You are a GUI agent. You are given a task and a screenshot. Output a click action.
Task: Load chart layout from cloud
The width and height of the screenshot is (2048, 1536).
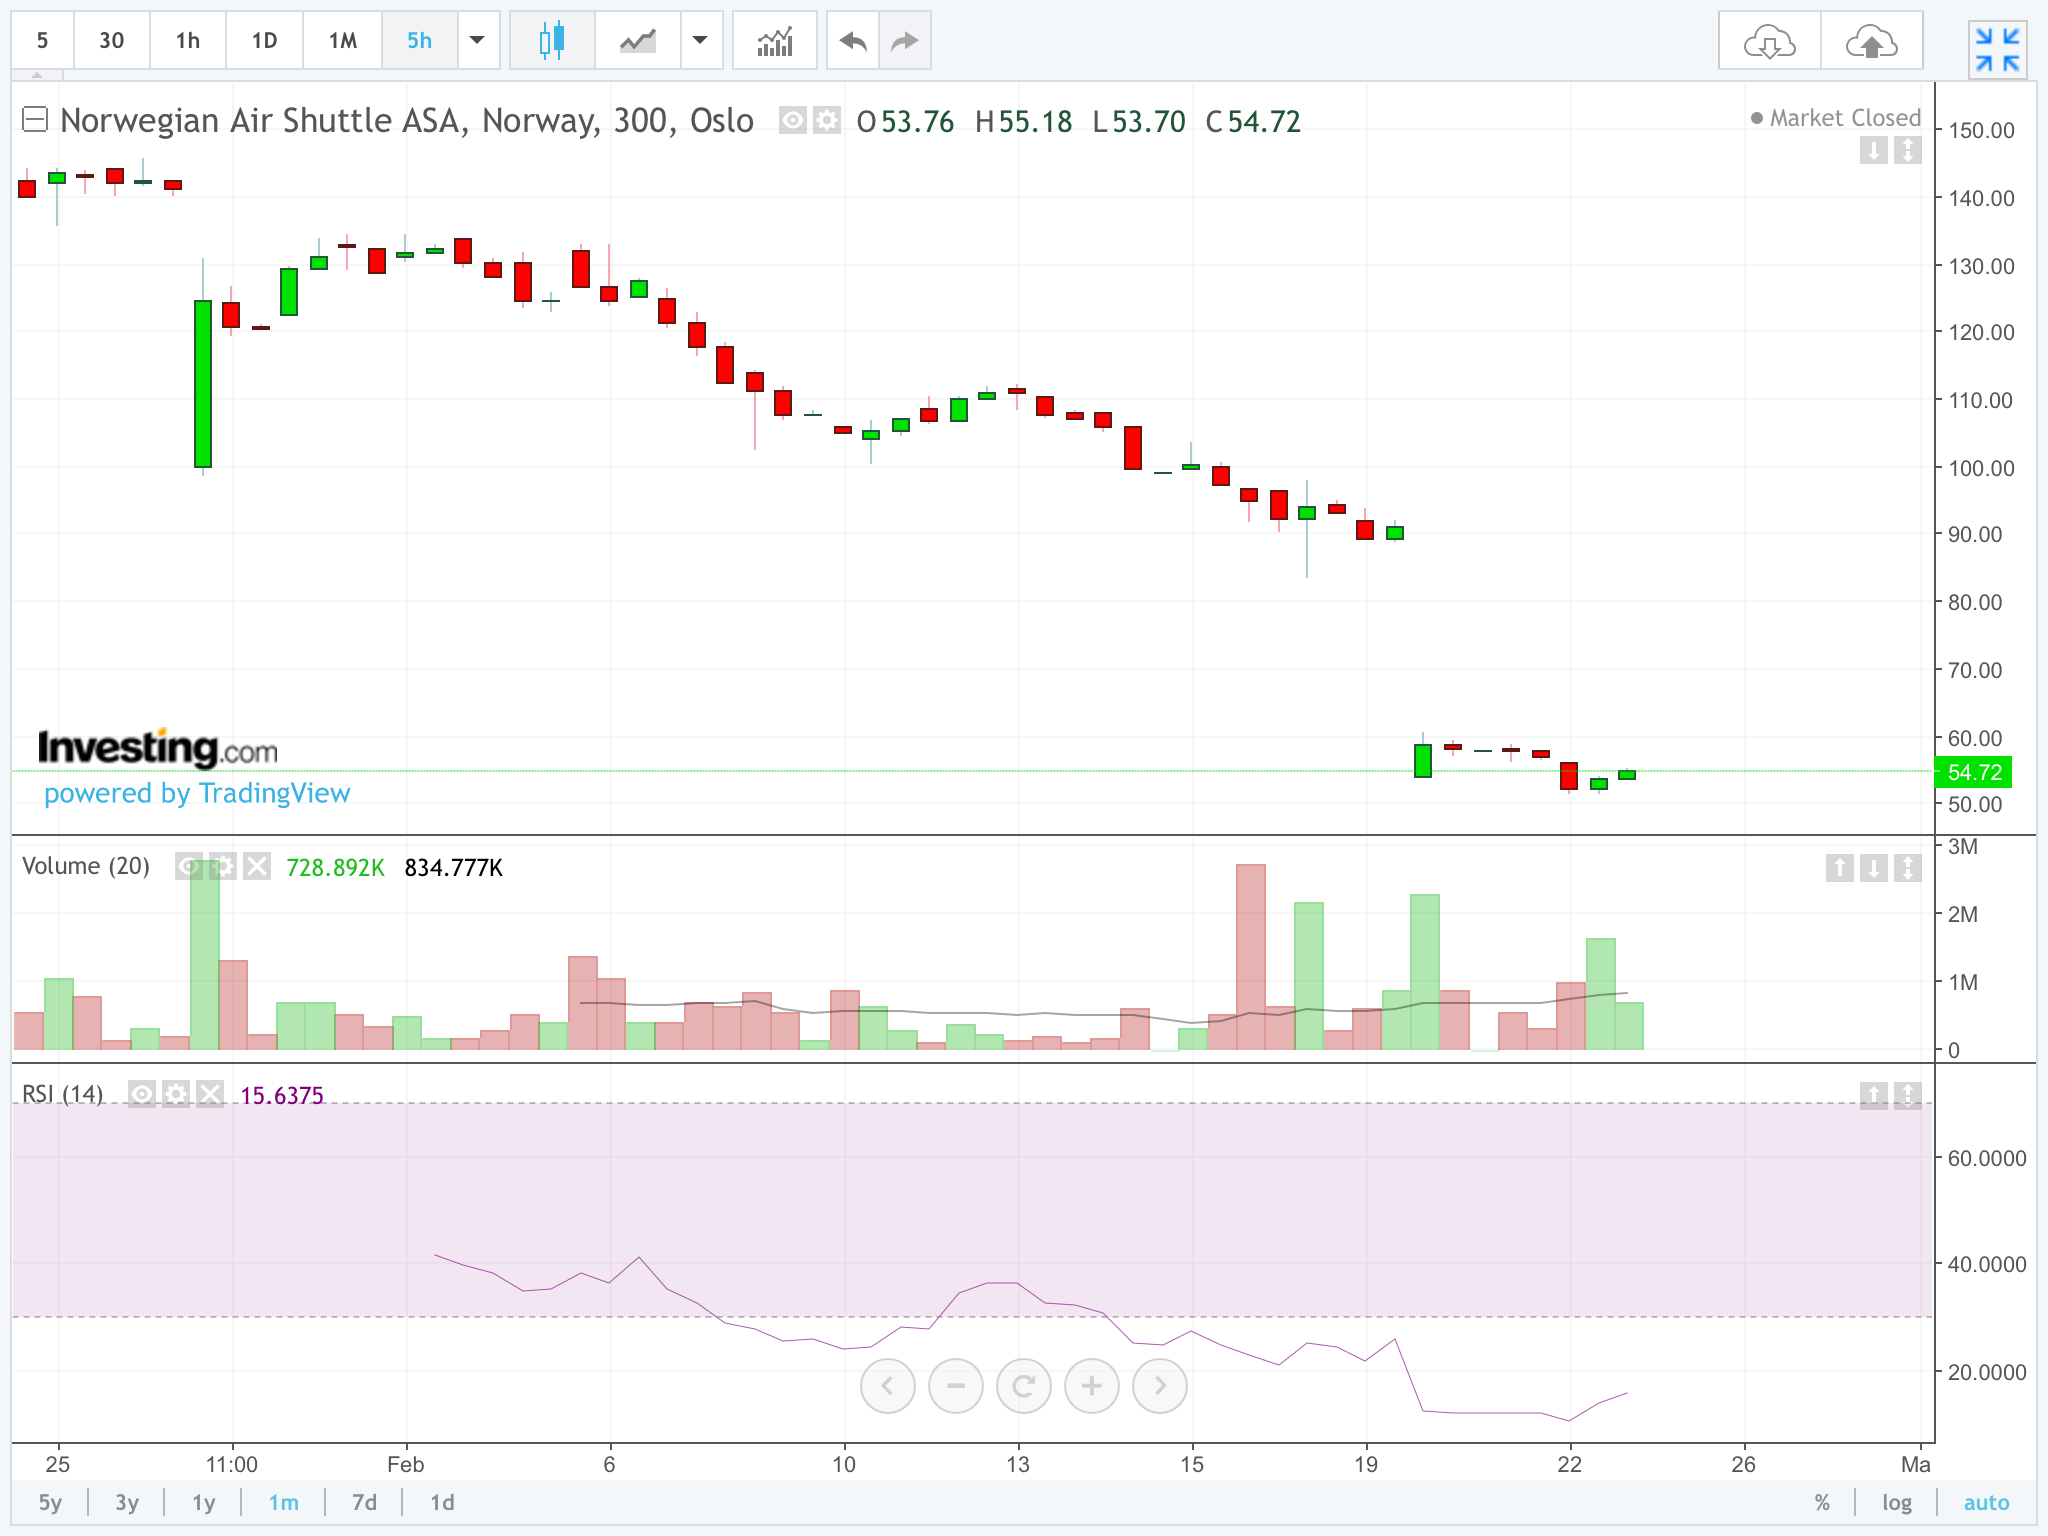[x=1769, y=42]
